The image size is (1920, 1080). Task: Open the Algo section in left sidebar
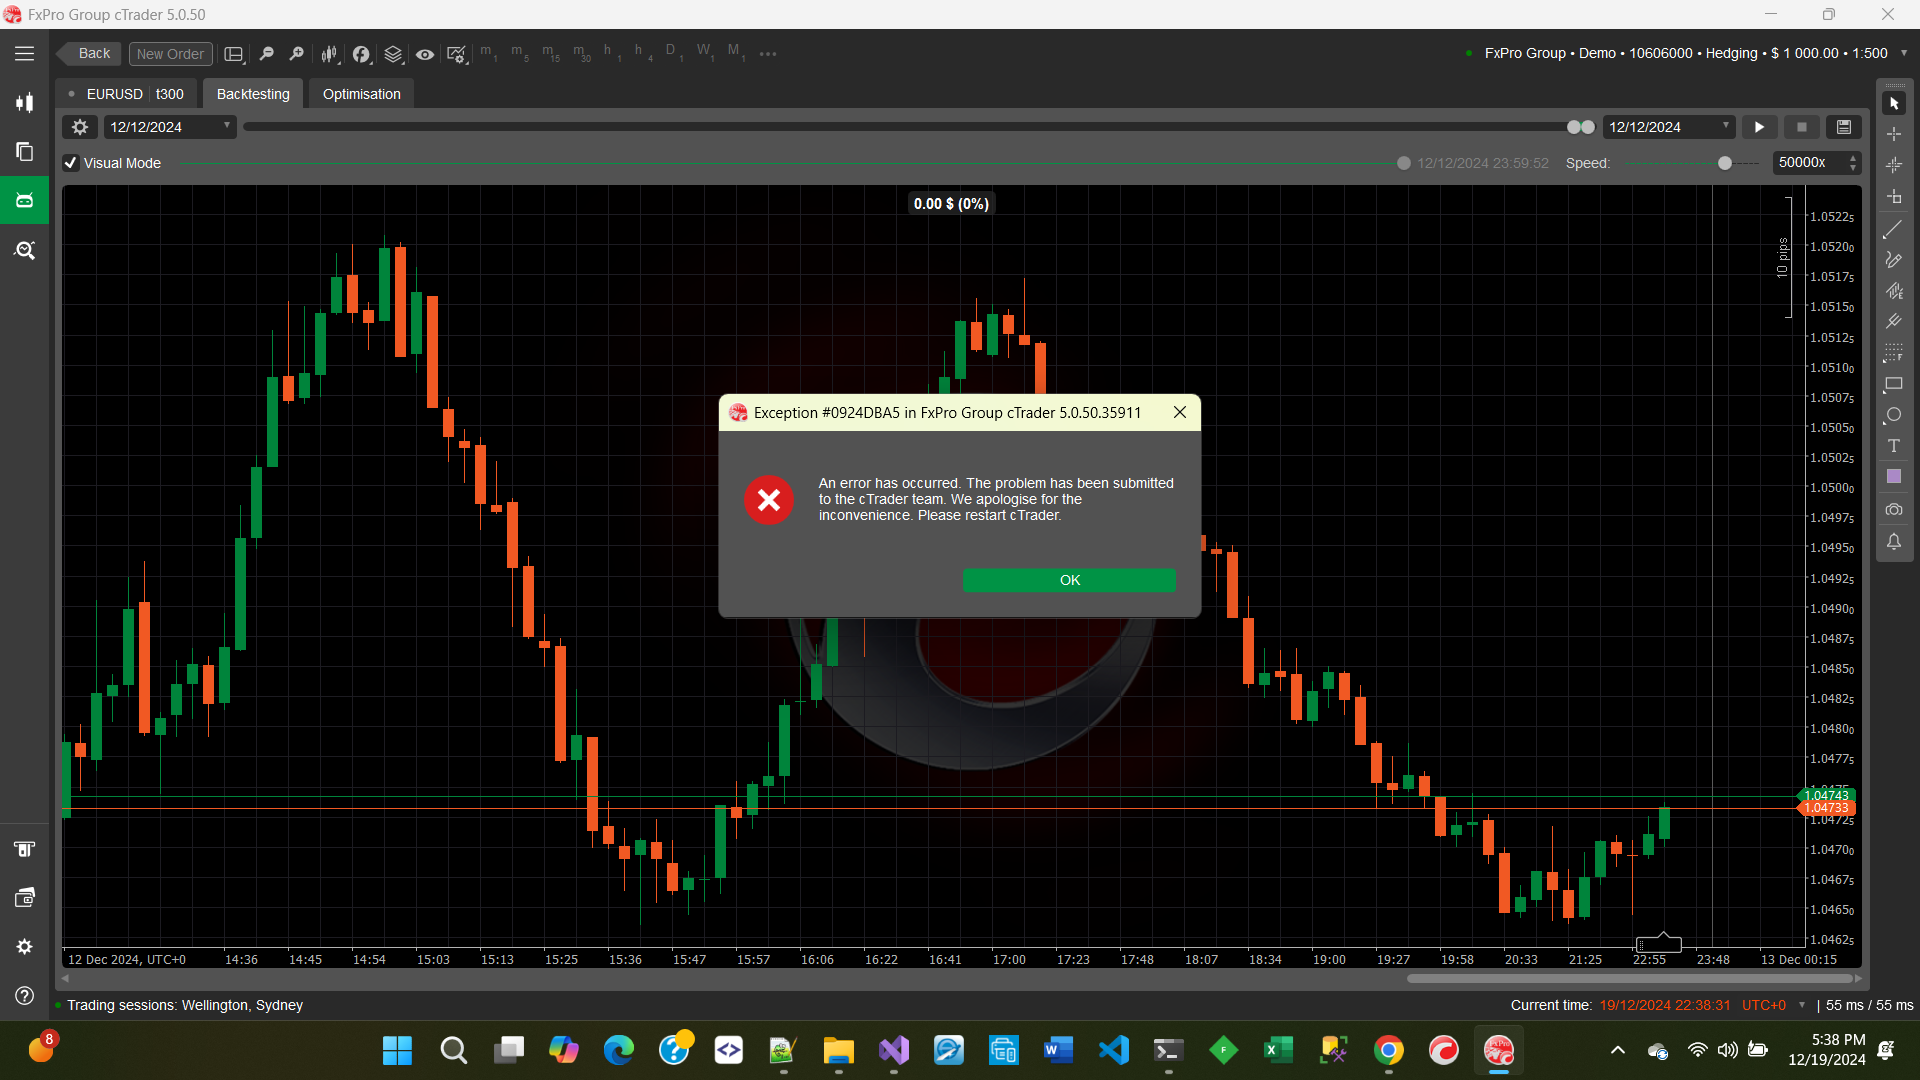25,200
